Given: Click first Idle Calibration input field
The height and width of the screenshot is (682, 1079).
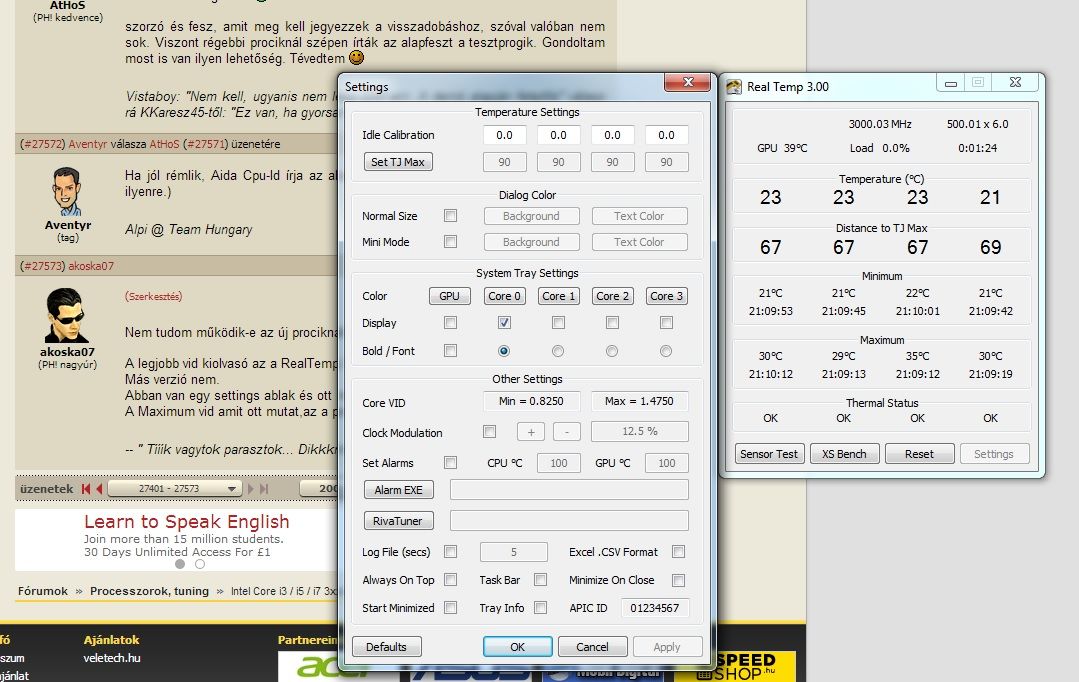Looking at the screenshot, I should pyautogui.click(x=504, y=135).
